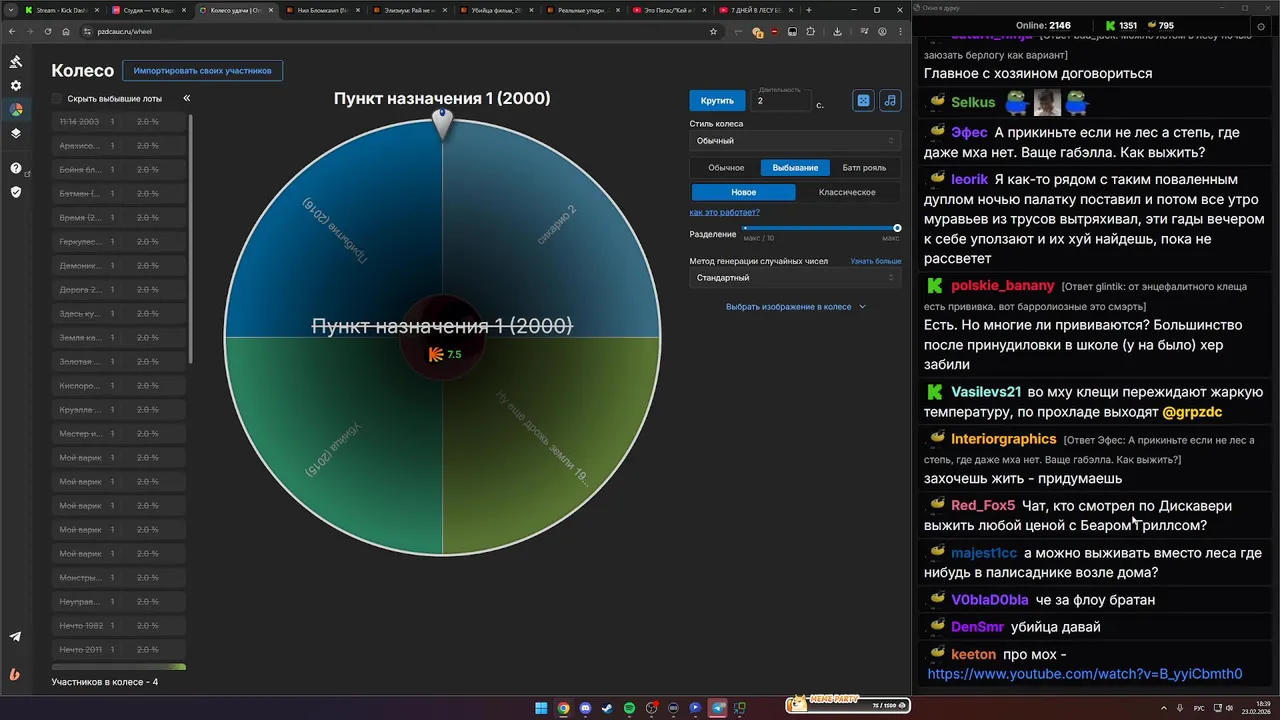Open the wheel style dropdown 'Обычный'
Viewport: 1280px width, 720px height.
[795, 141]
